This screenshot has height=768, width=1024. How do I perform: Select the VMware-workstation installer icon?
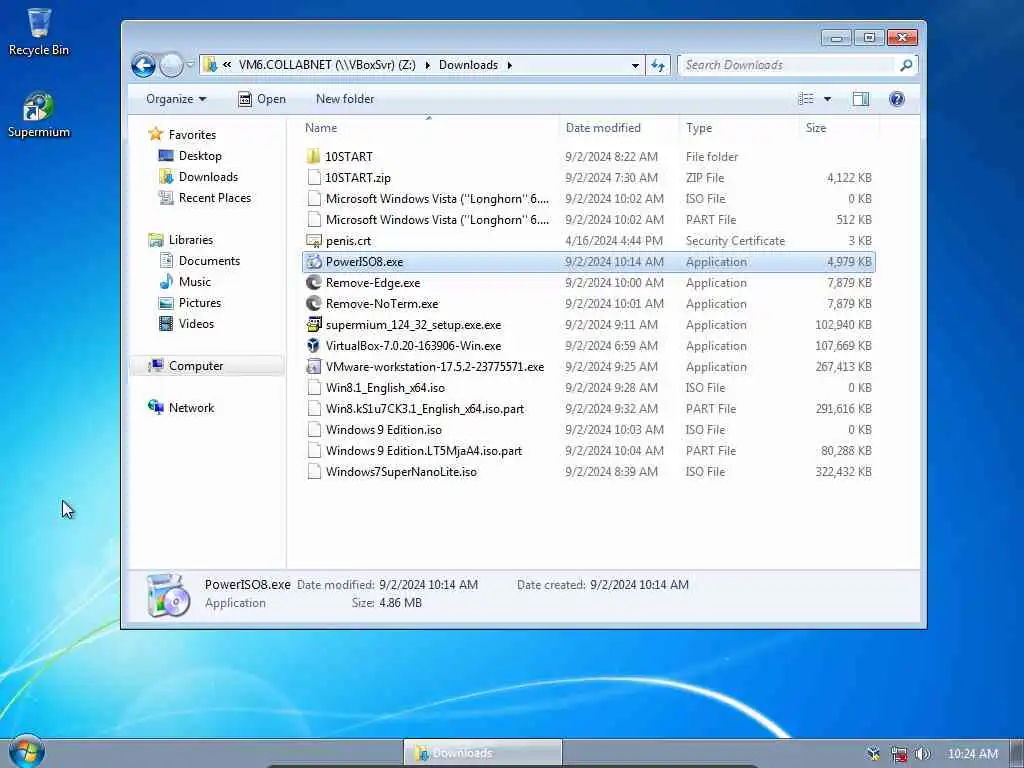pyautogui.click(x=313, y=366)
